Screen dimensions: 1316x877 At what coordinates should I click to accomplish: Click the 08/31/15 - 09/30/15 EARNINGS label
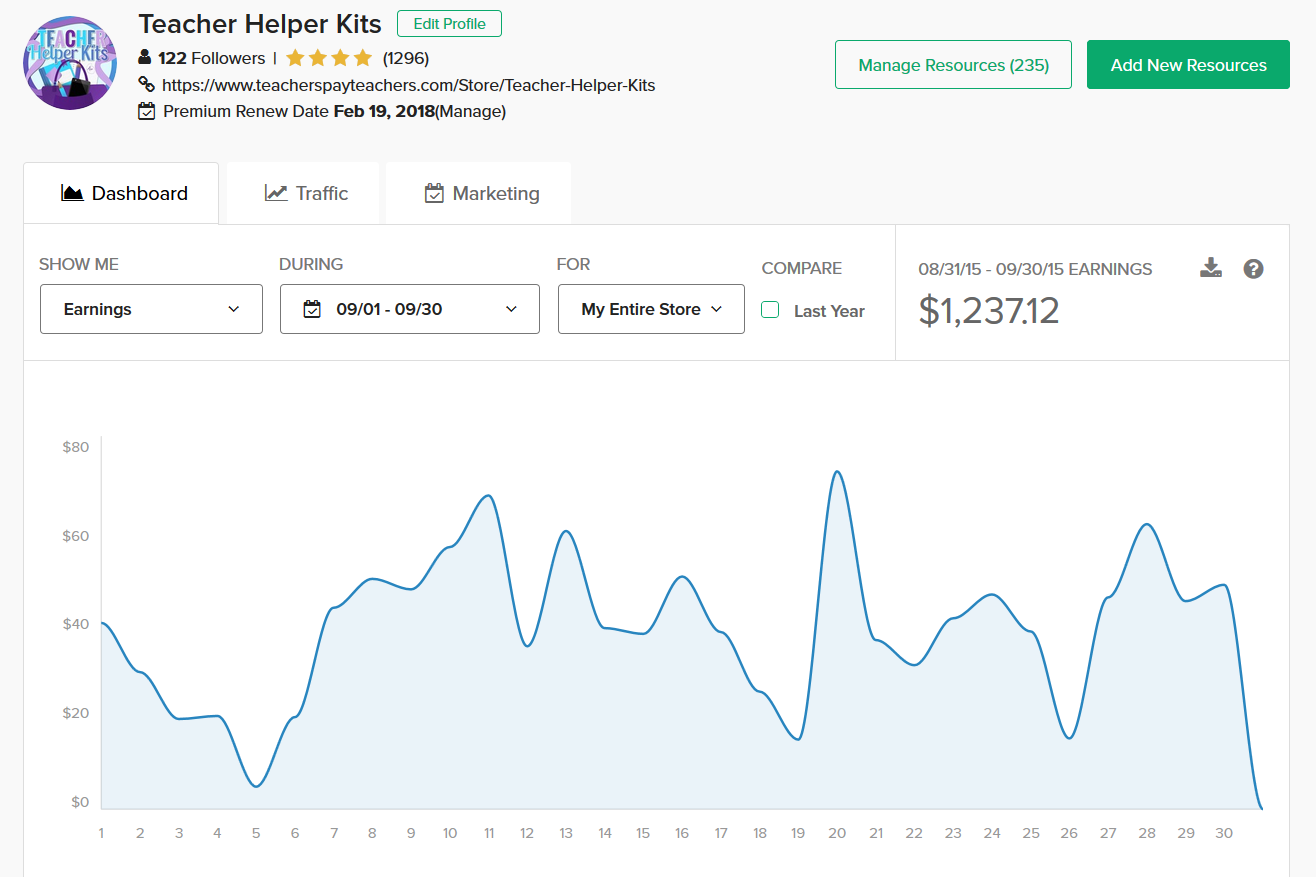pyautogui.click(x=1035, y=269)
